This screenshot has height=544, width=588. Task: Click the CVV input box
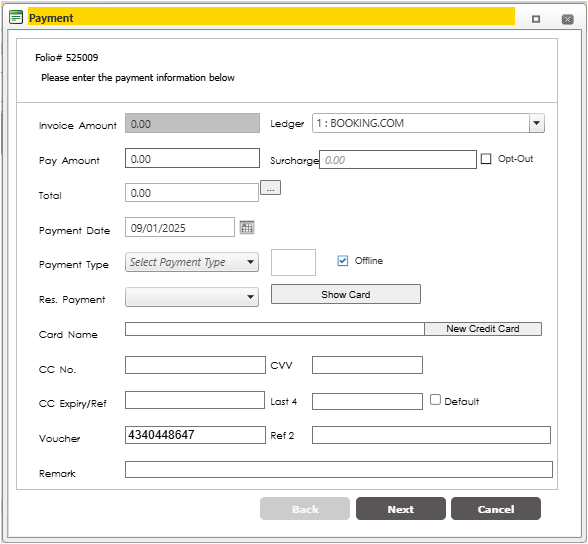[368, 365]
